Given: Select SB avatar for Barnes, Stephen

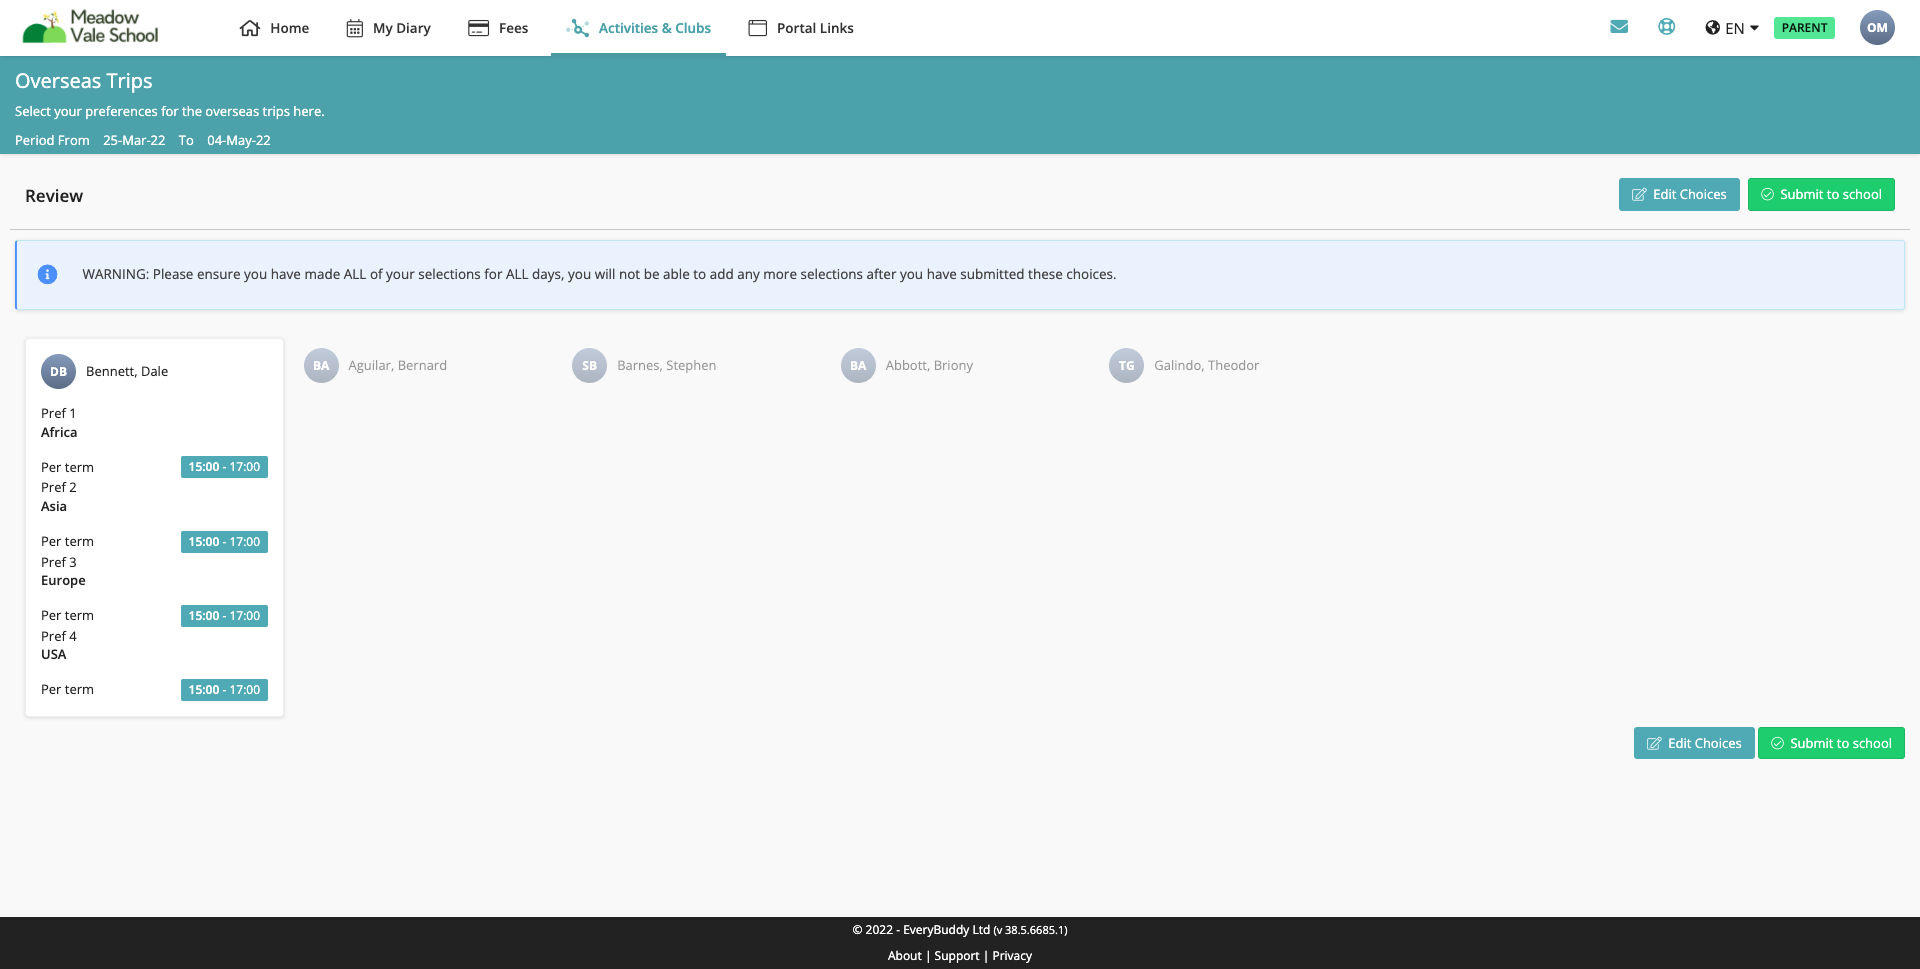Looking at the screenshot, I should click(x=589, y=365).
